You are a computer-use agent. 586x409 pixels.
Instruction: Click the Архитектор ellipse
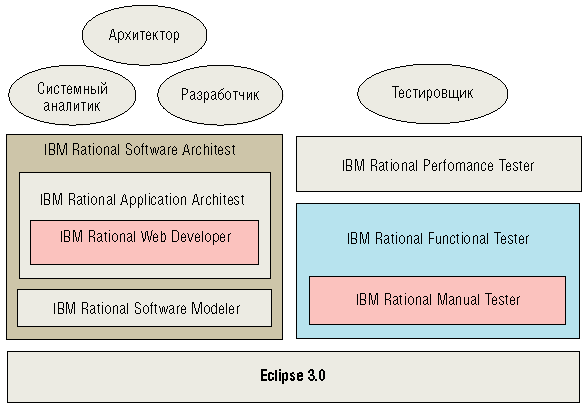(144, 35)
